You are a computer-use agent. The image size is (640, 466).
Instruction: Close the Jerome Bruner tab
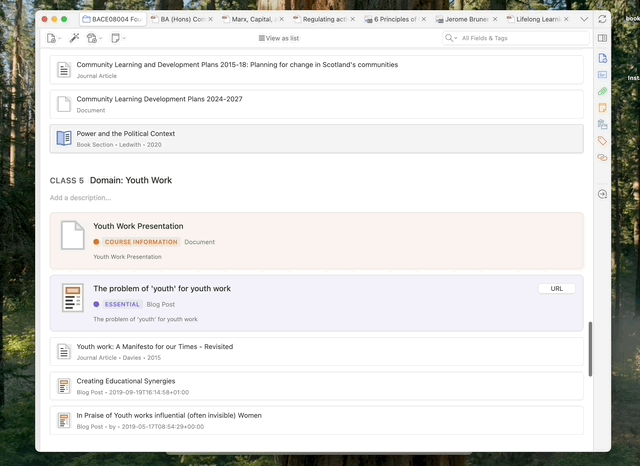pyautogui.click(x=495, y=19)
